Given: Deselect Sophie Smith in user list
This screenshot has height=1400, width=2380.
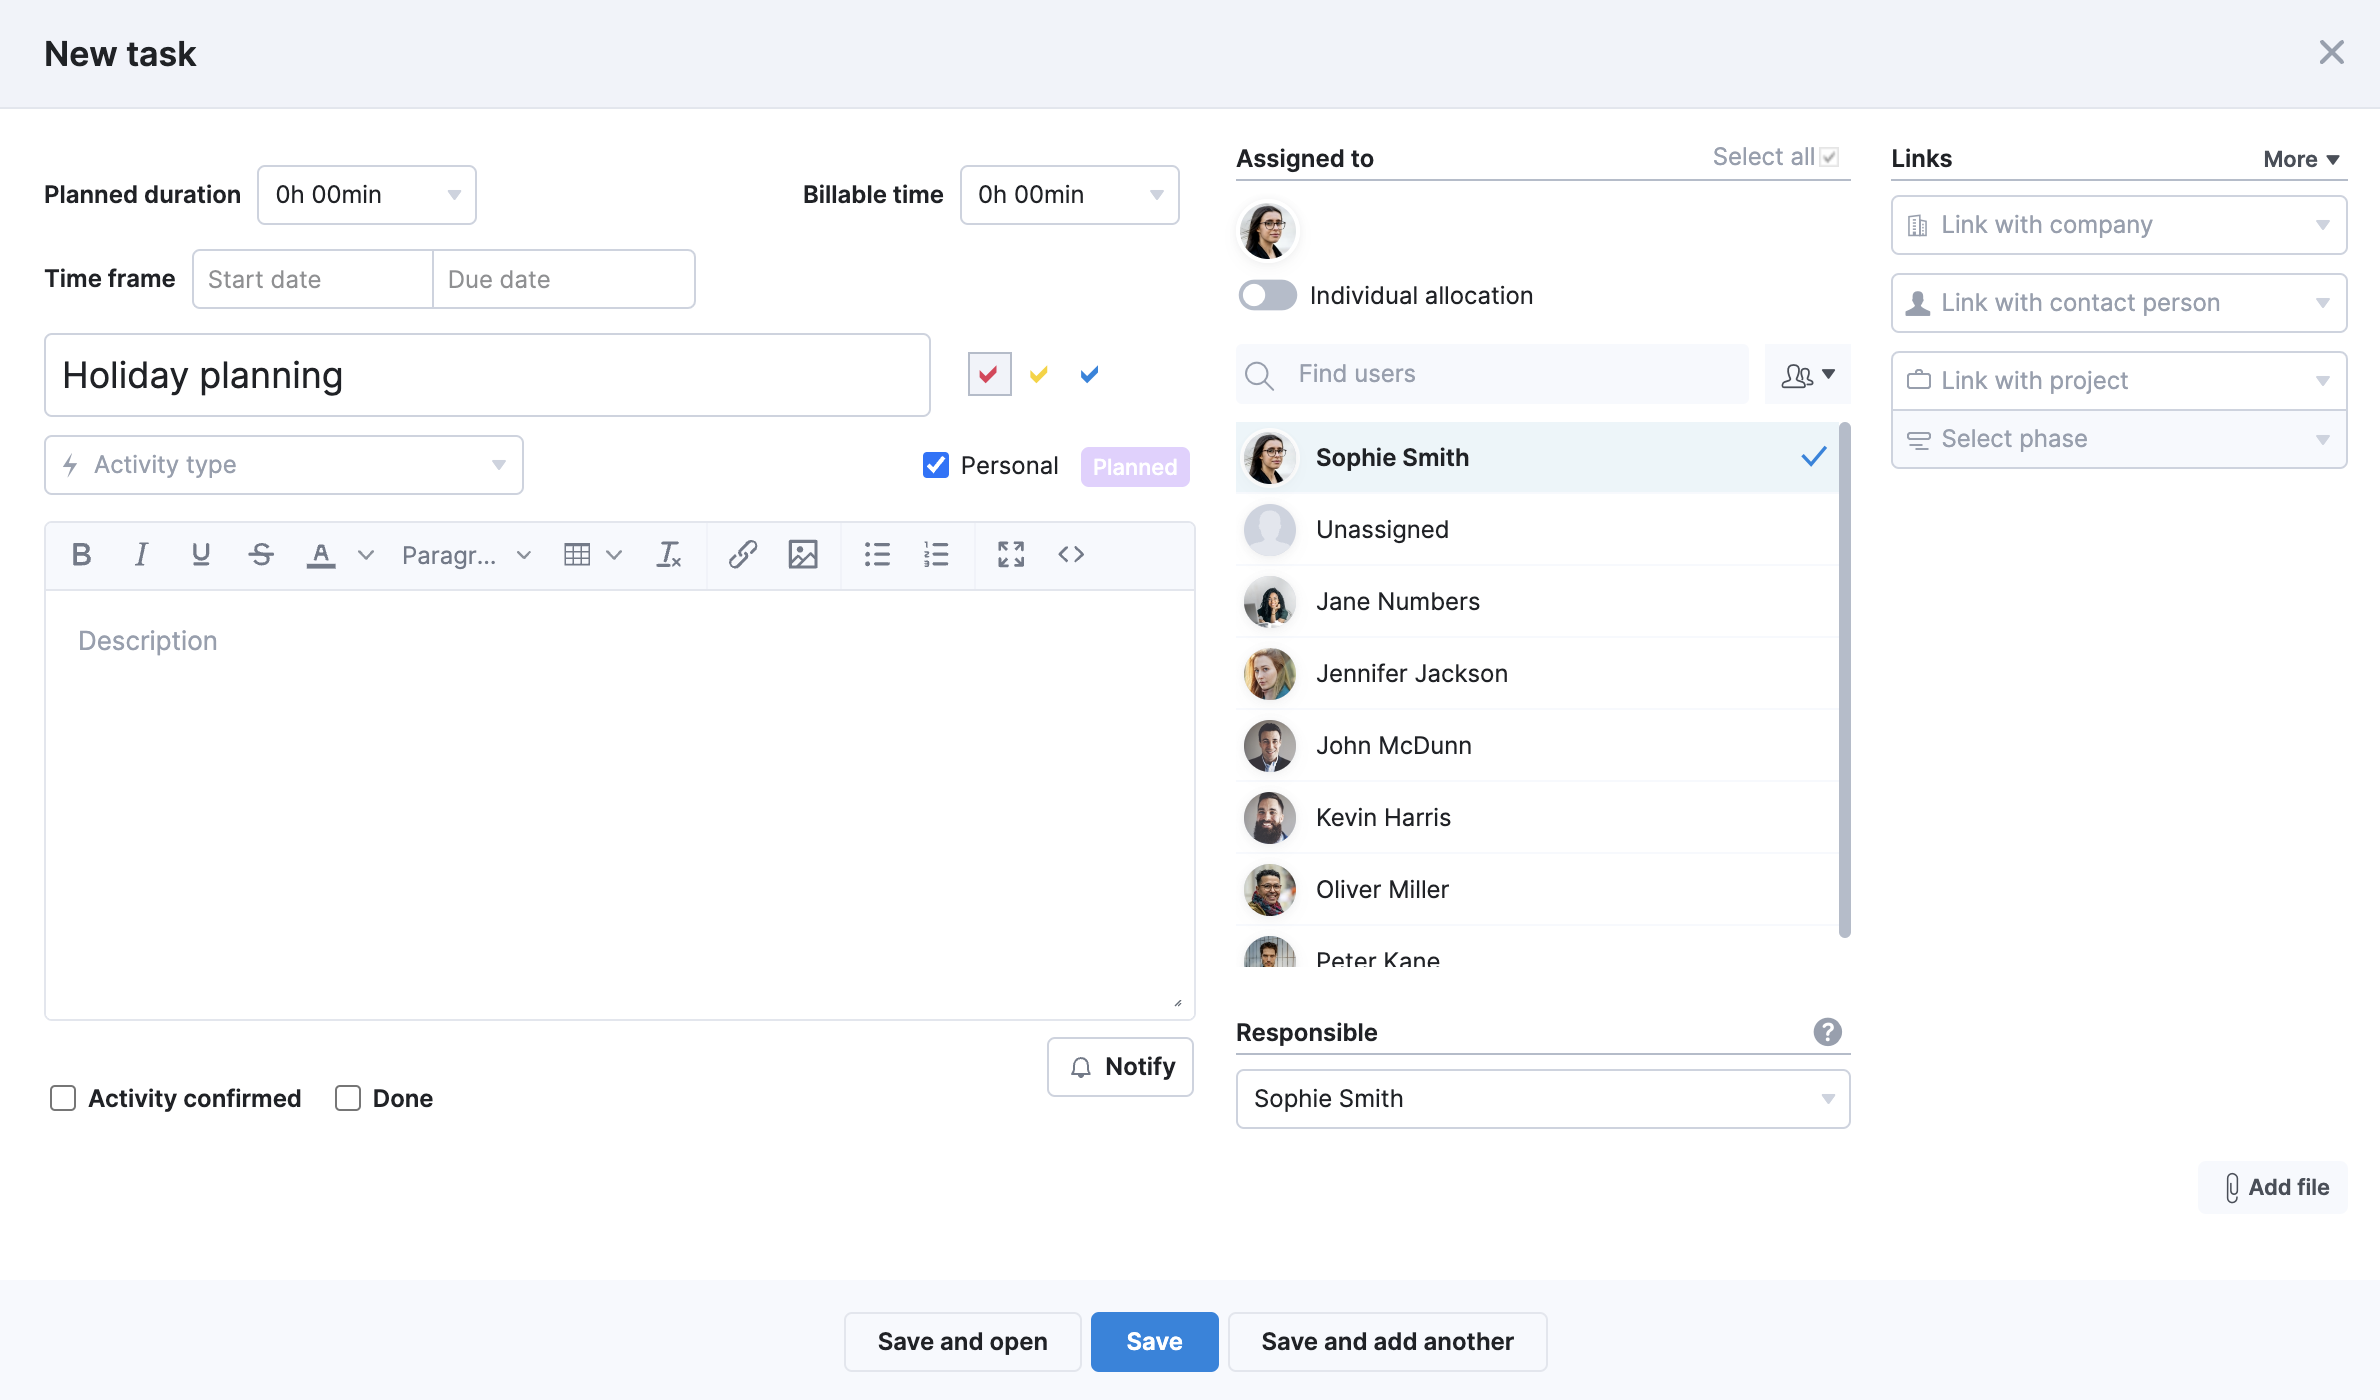Looking at the screenshot, I should [x=1537, y=458].
